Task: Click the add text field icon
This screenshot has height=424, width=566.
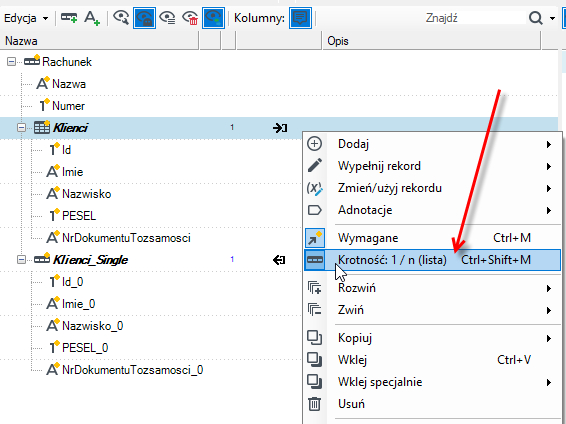Action: coord(92,18)
